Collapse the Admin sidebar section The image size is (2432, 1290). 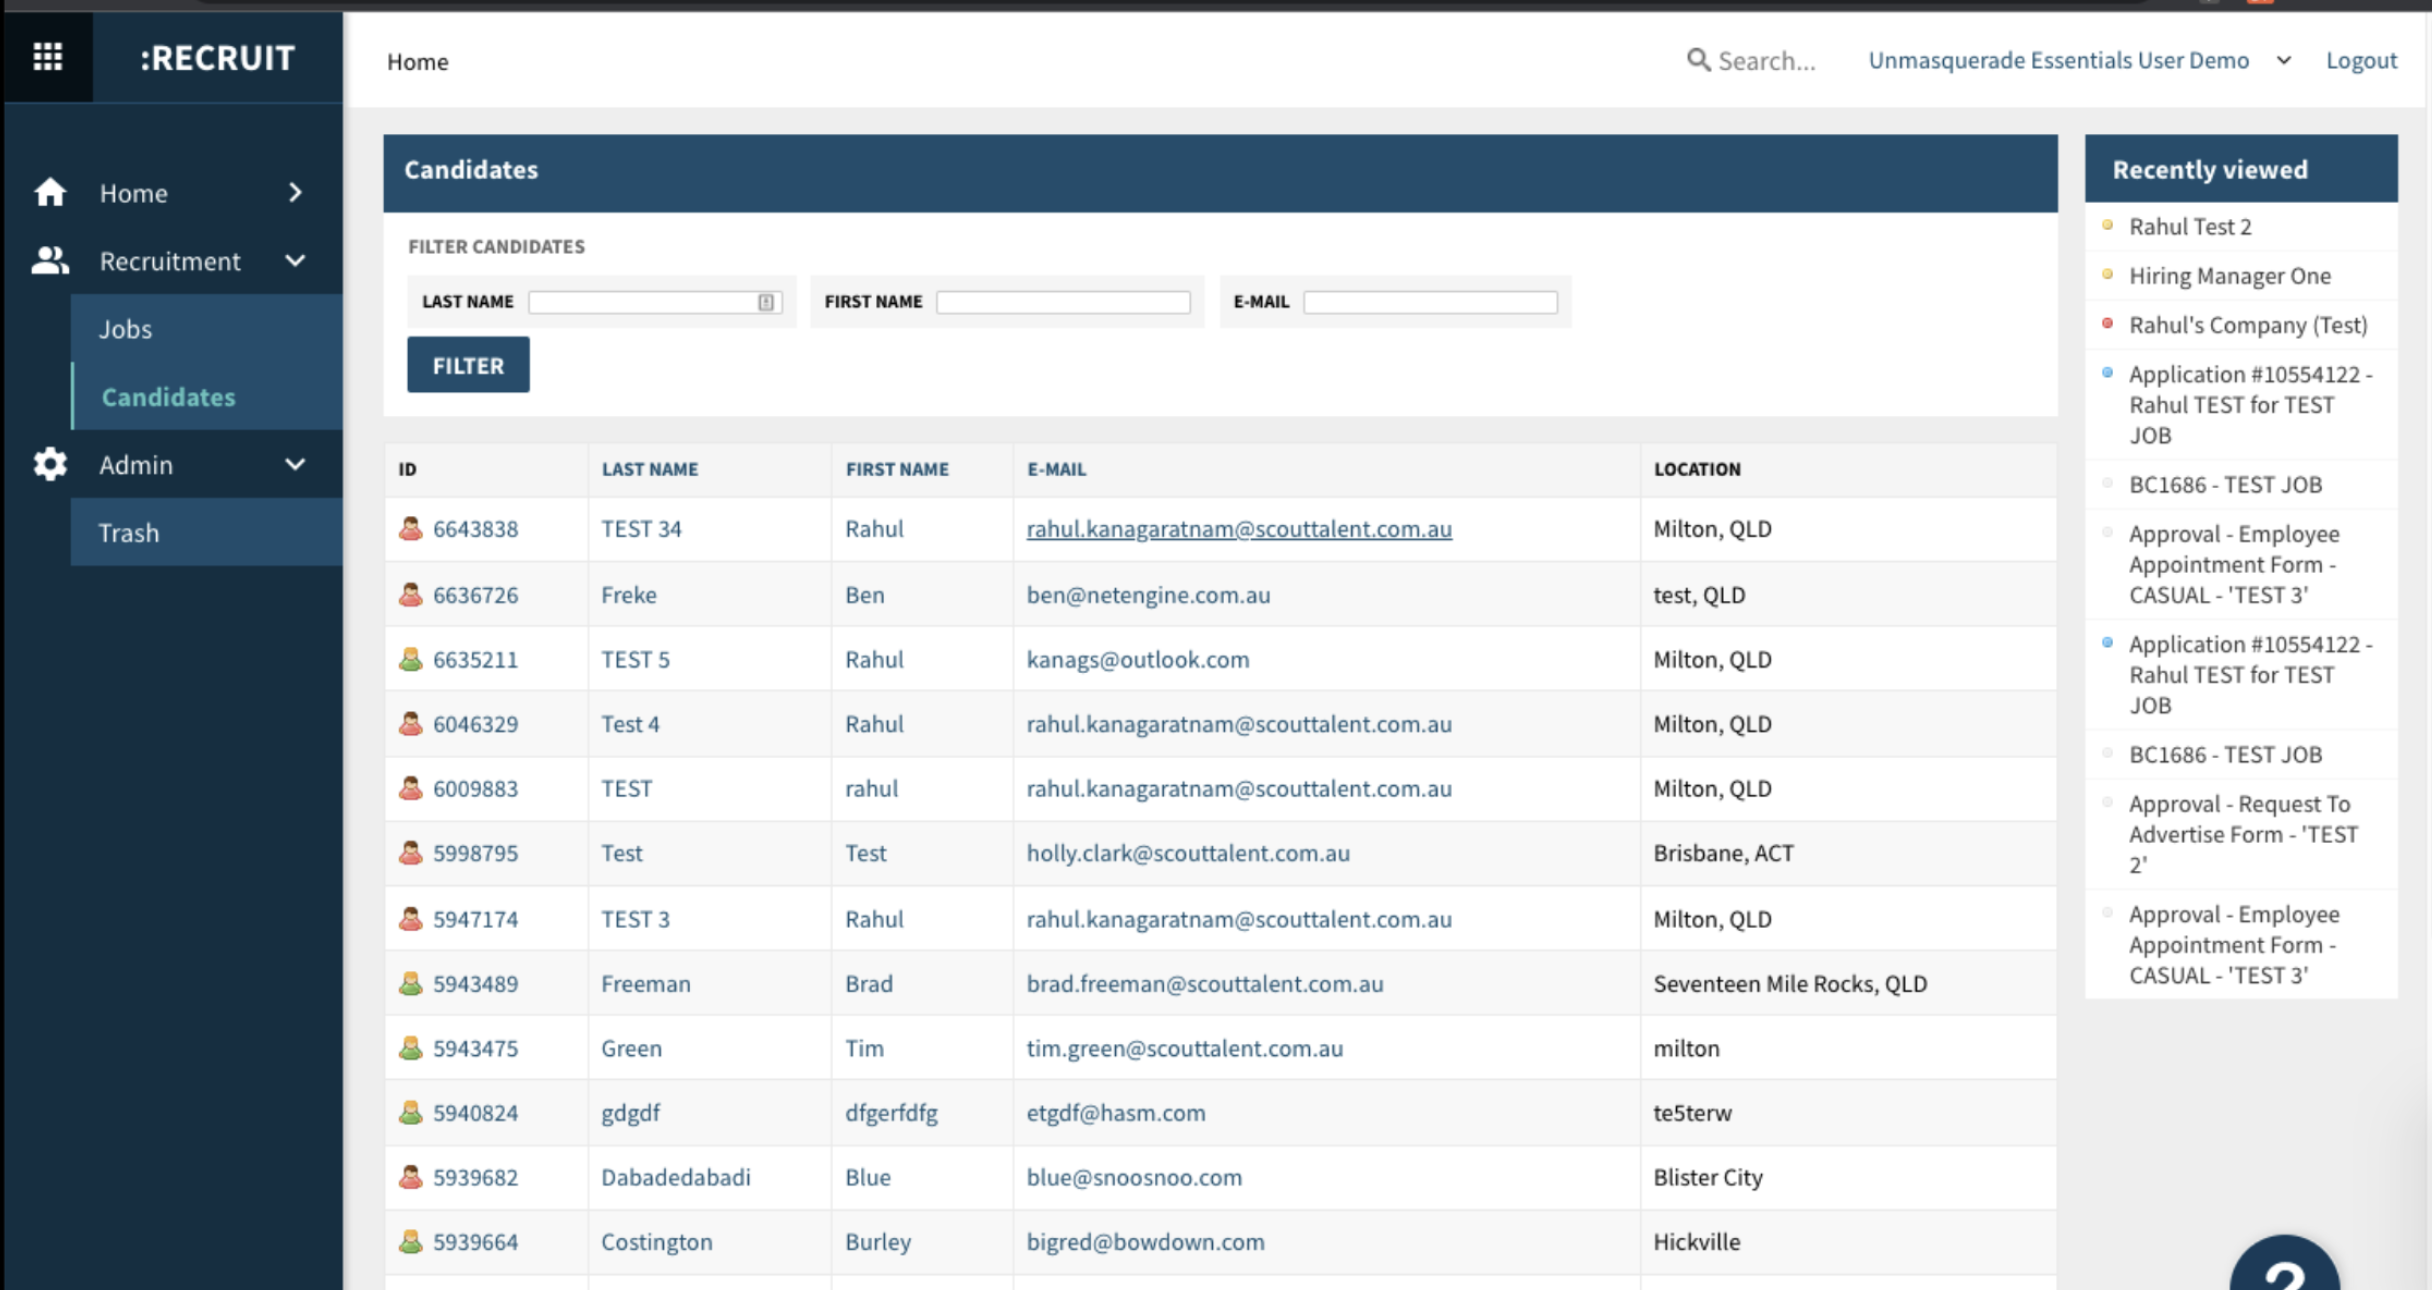point(295,464)
